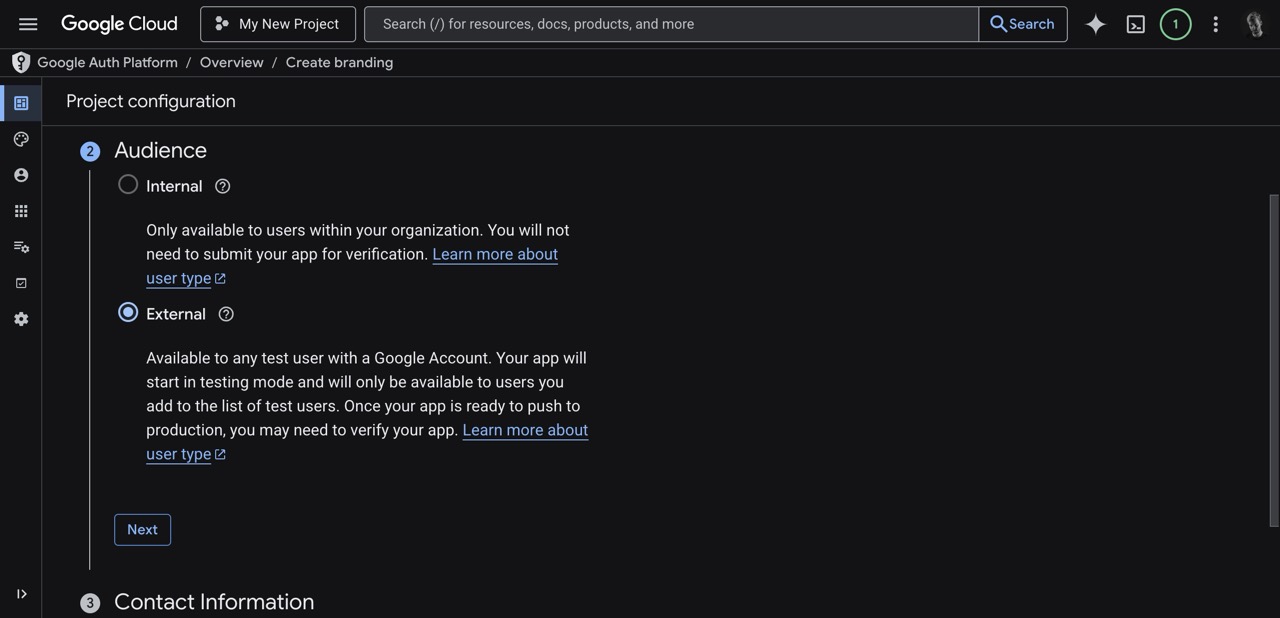This screenshot has width=1280, height=618.
Task: Click the Next button
Action: 142,530
